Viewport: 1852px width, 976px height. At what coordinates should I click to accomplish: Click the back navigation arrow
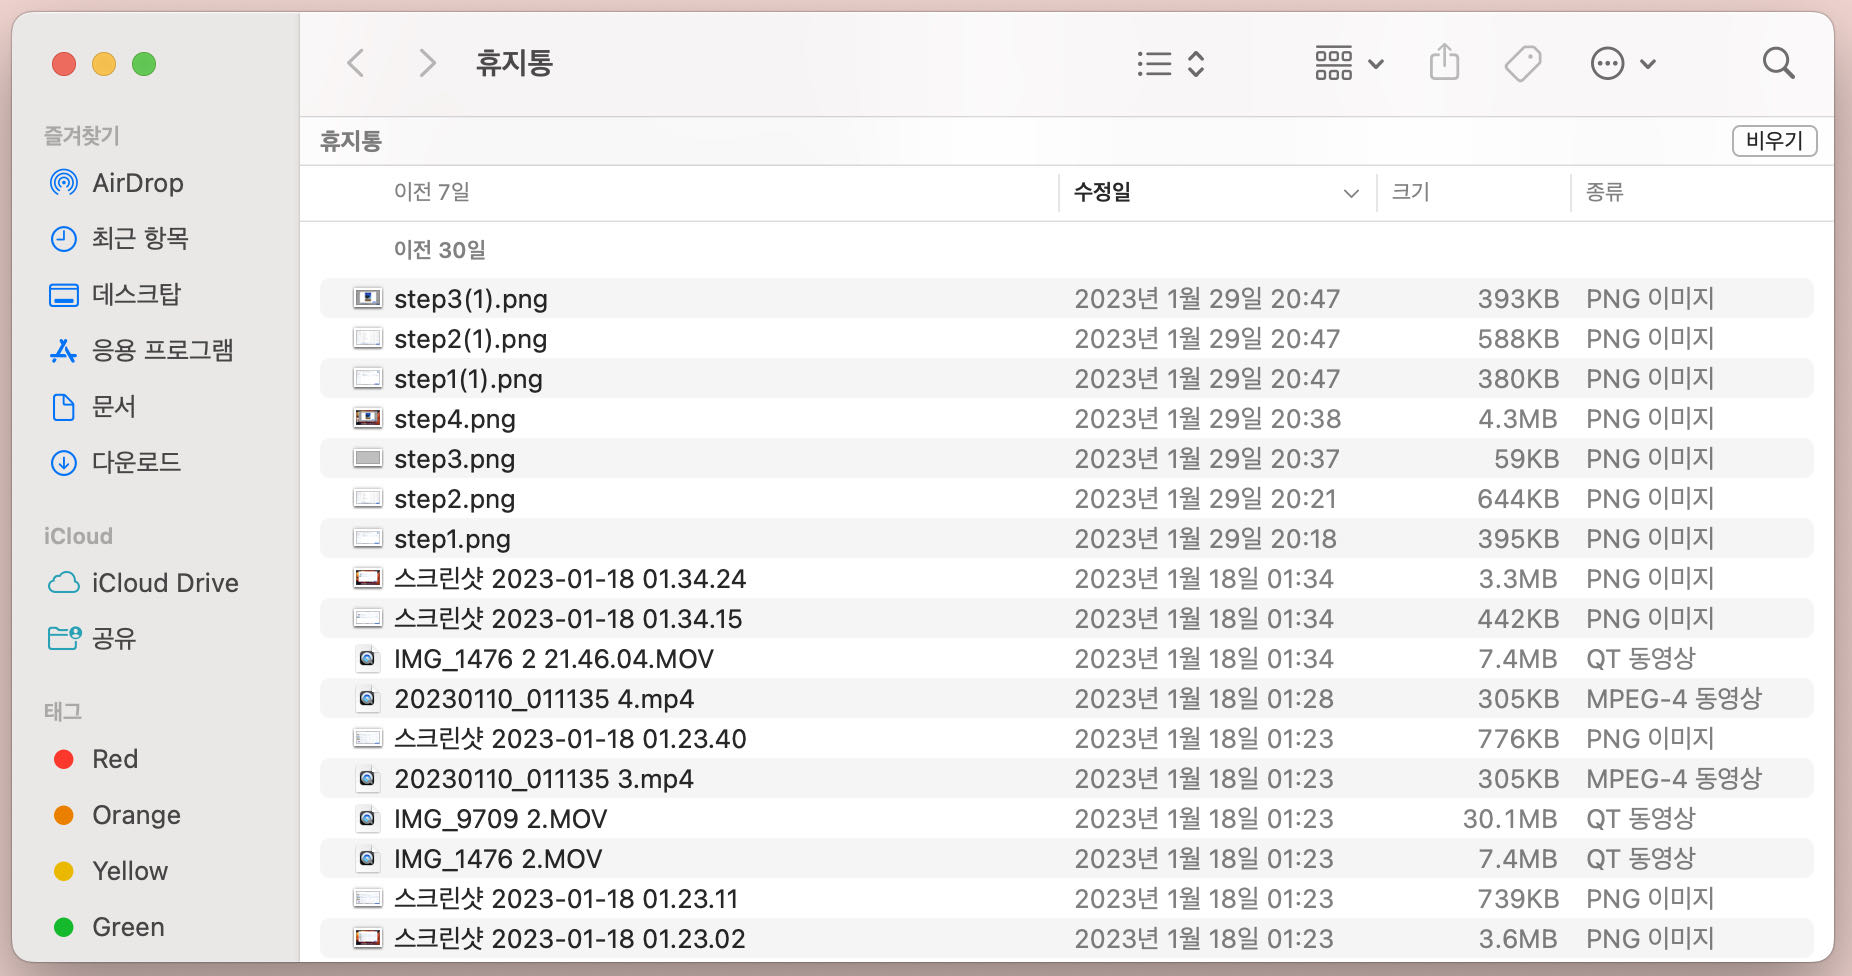(355, 63)
